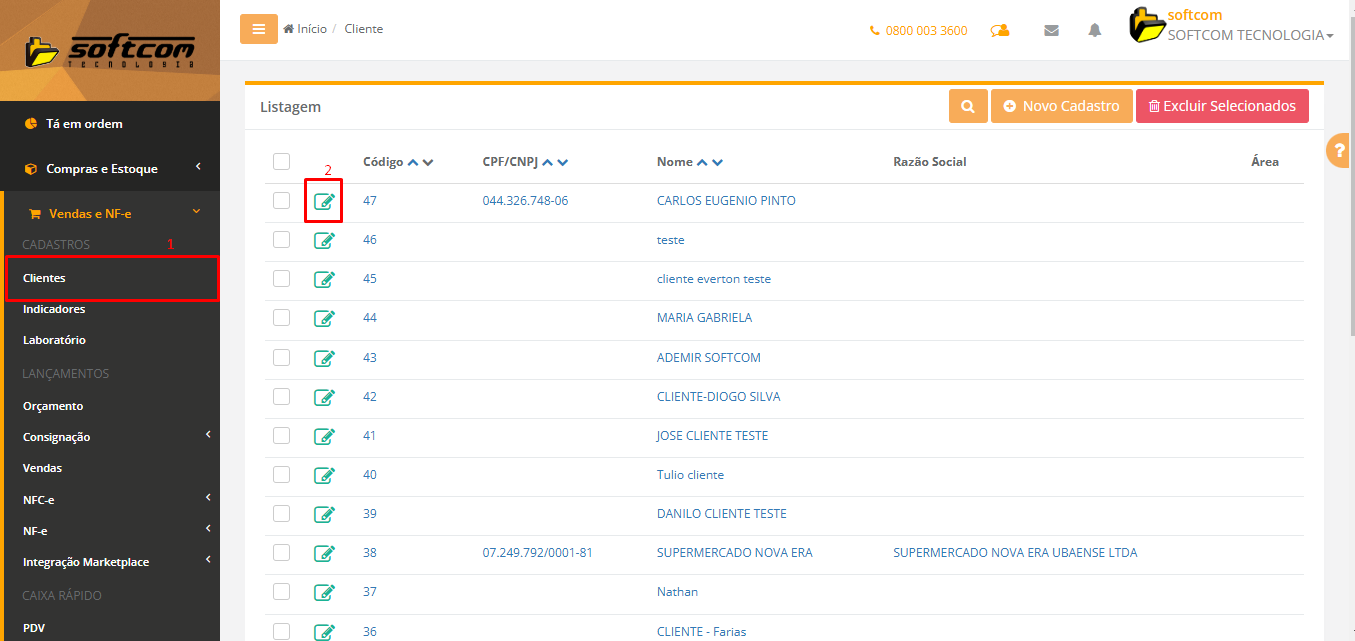The height and width of the screenshot is (641, 1355).
Task: Click the Novo Cadastro button
Action: click(1061, 106)
